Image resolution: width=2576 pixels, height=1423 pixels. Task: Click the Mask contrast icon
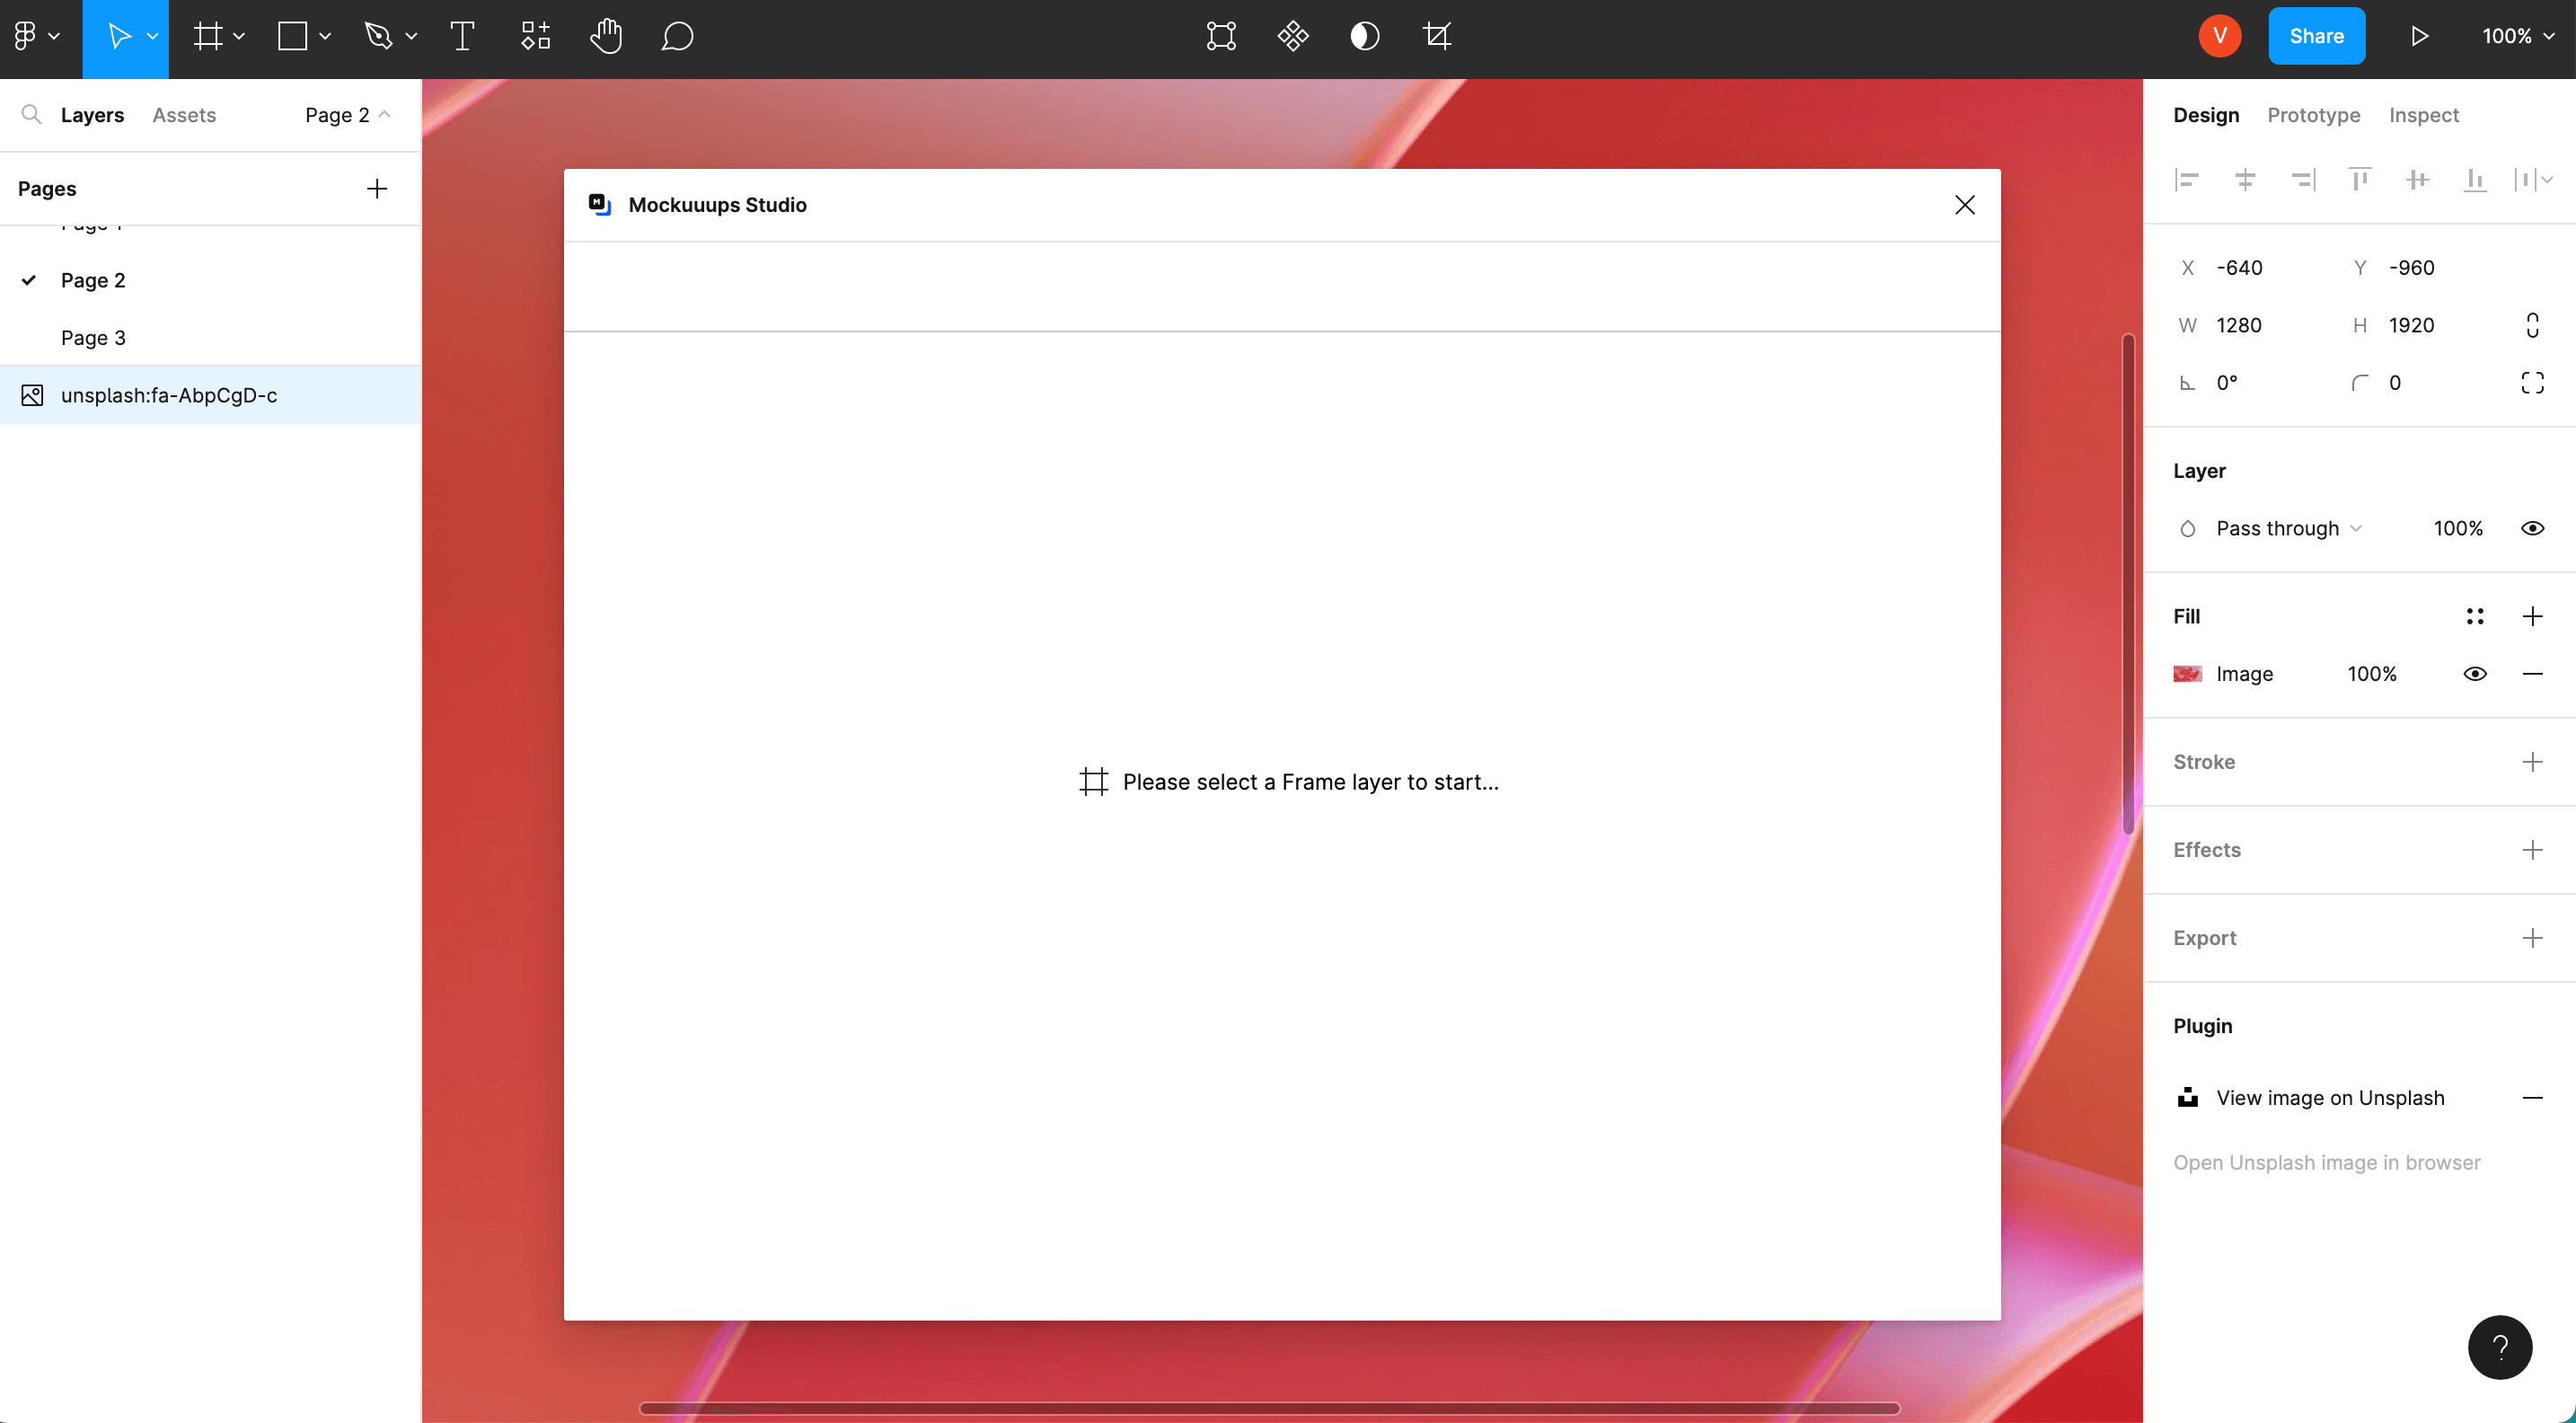(x=1365, y=37)
